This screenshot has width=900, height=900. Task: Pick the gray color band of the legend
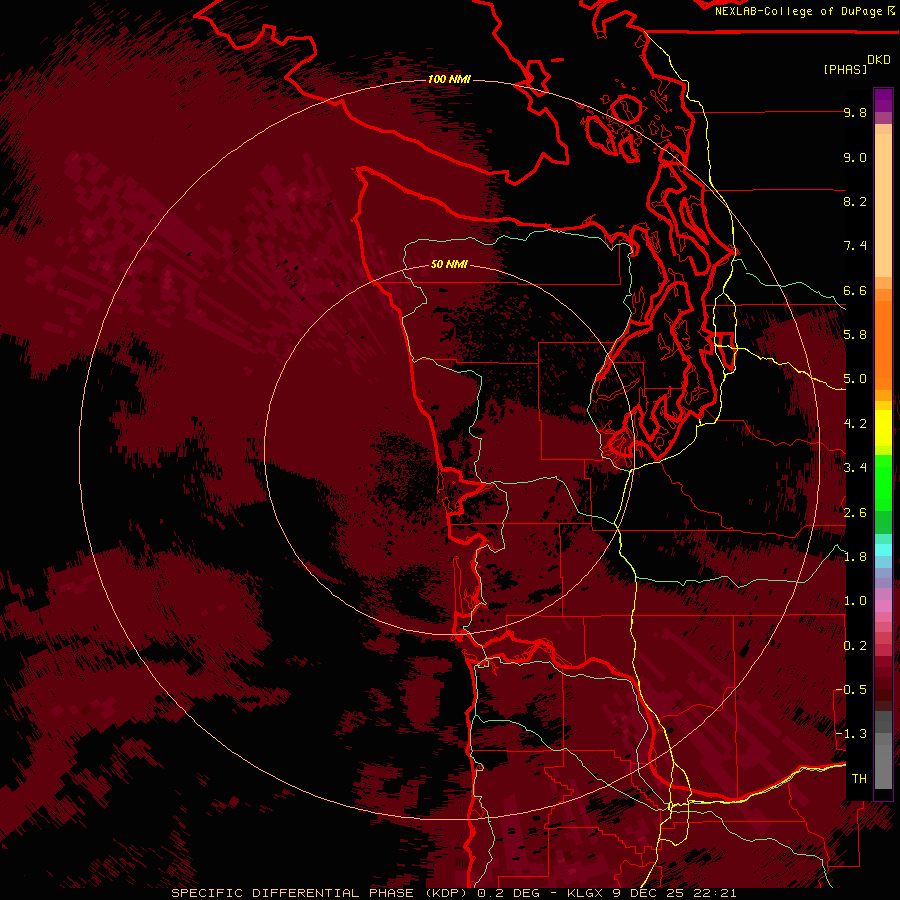point(883,750)
